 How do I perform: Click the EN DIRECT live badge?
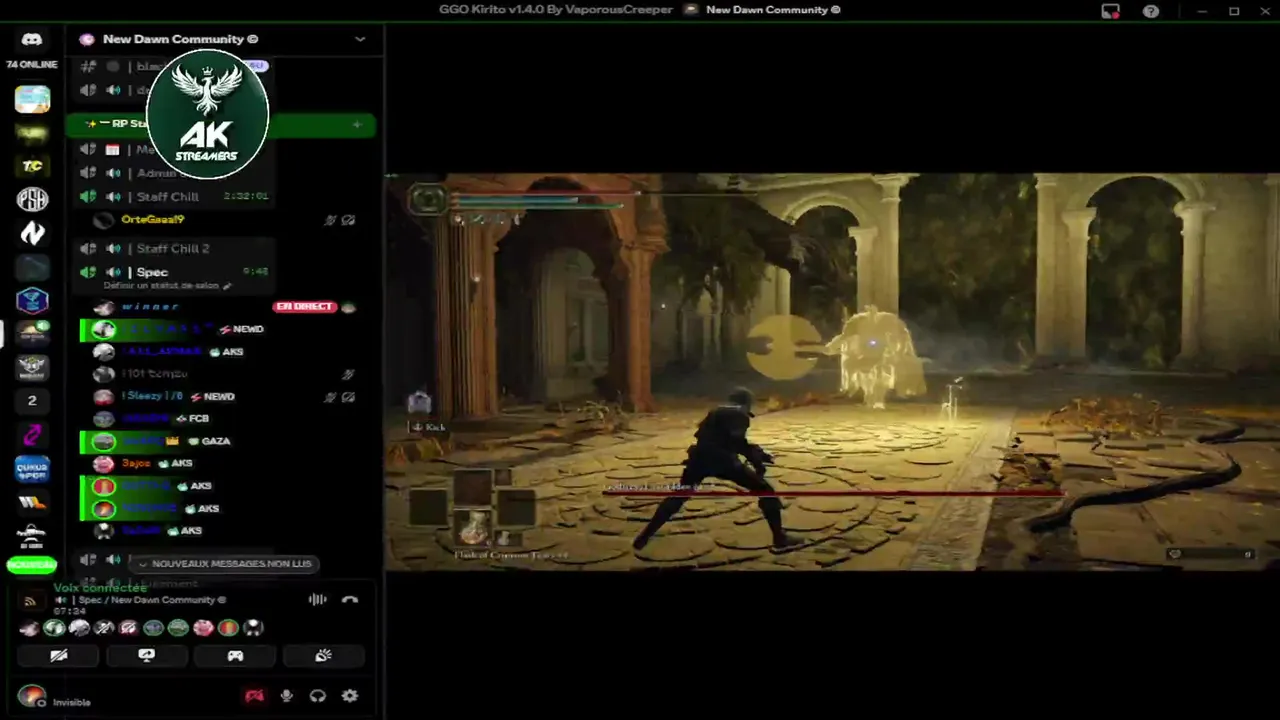click(x=305, y=307)
